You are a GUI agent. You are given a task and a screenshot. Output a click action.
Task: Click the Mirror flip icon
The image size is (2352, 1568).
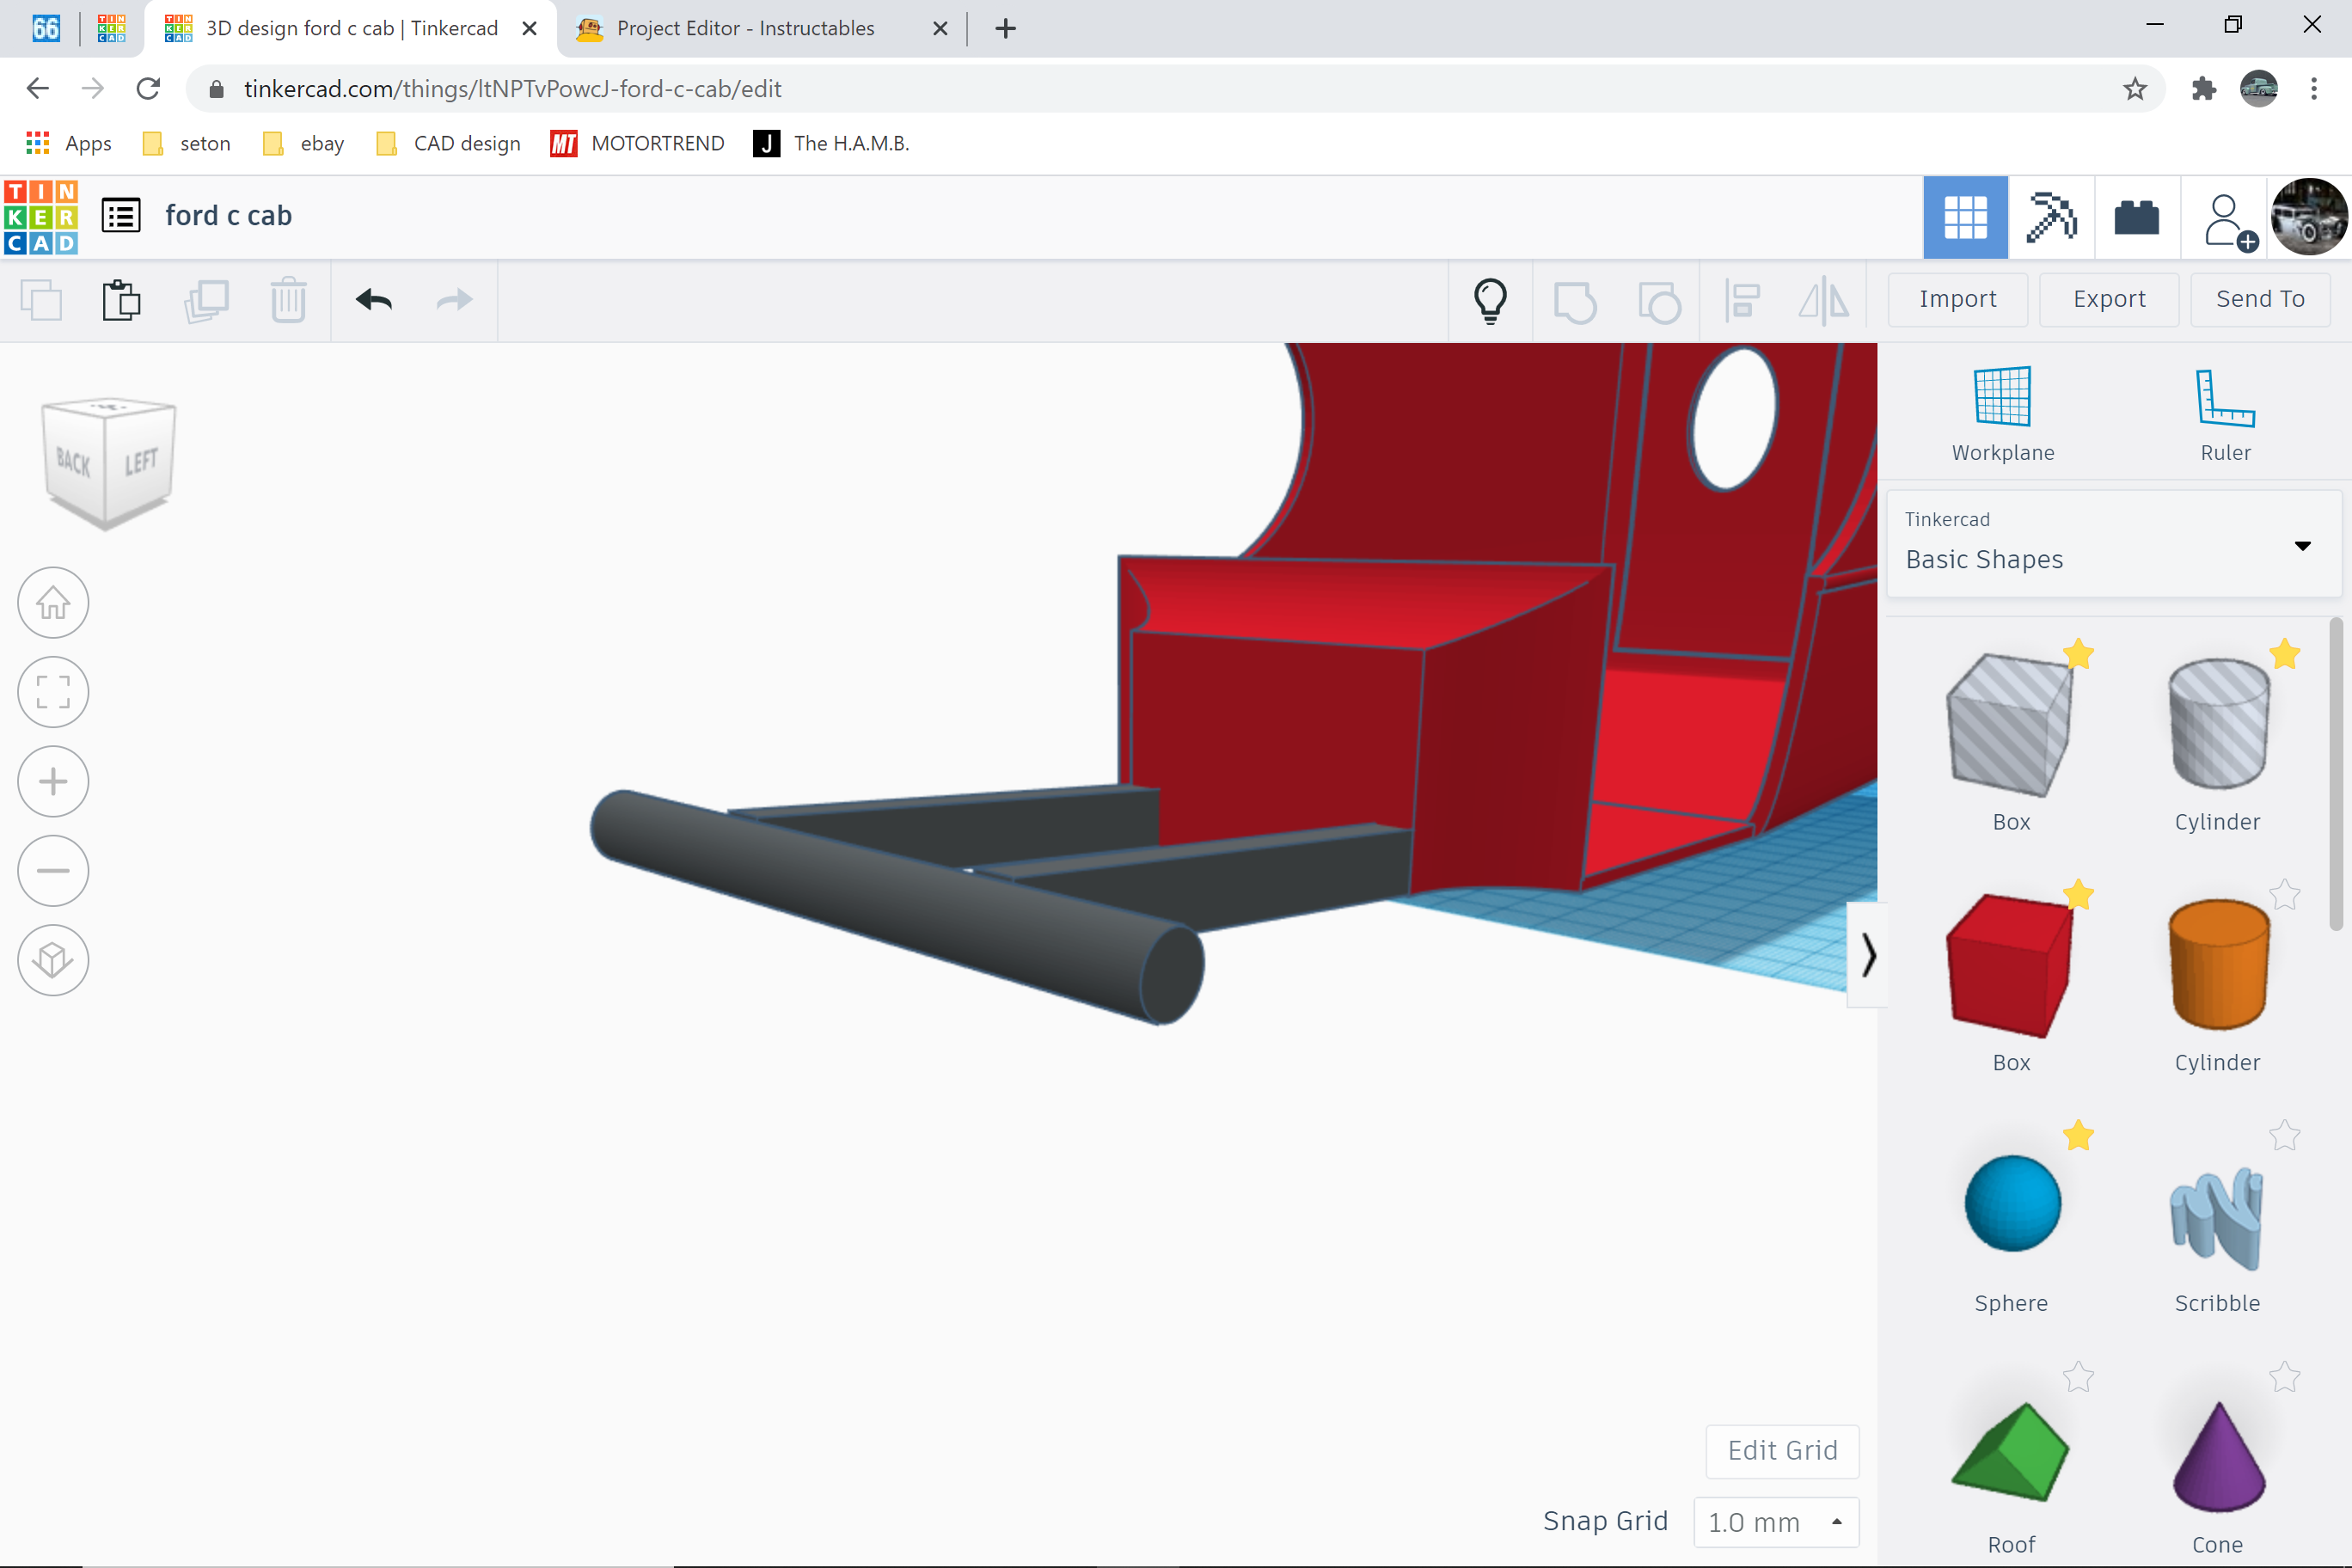coord(1824,300)
